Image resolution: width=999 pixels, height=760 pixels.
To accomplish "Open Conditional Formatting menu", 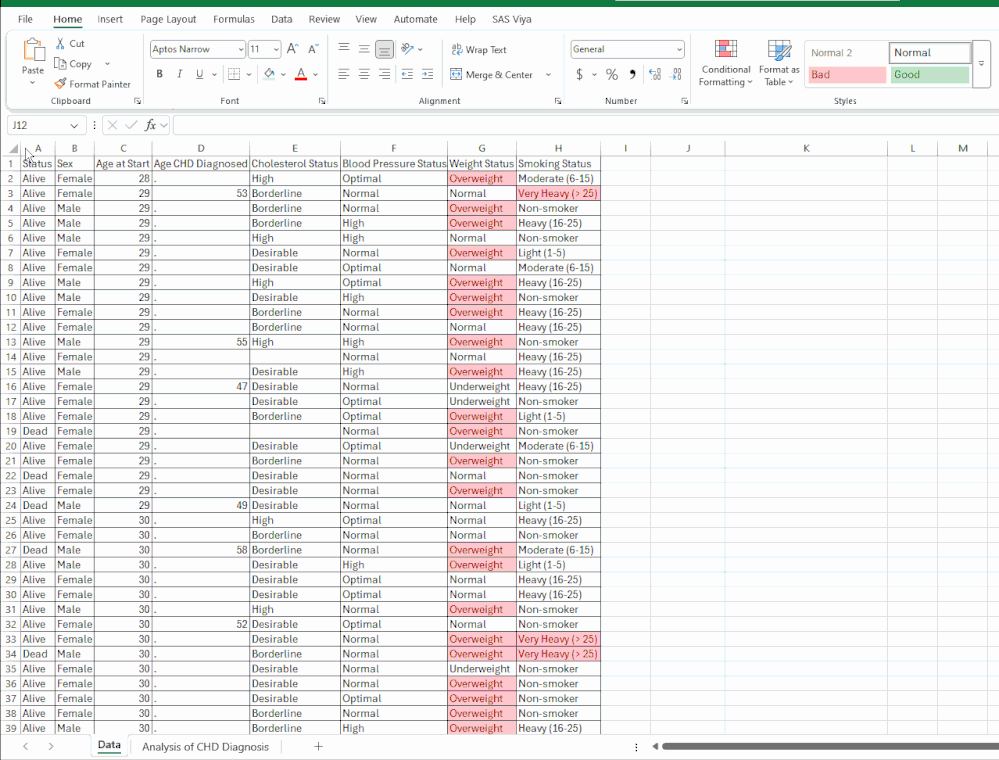I will 726,62.
